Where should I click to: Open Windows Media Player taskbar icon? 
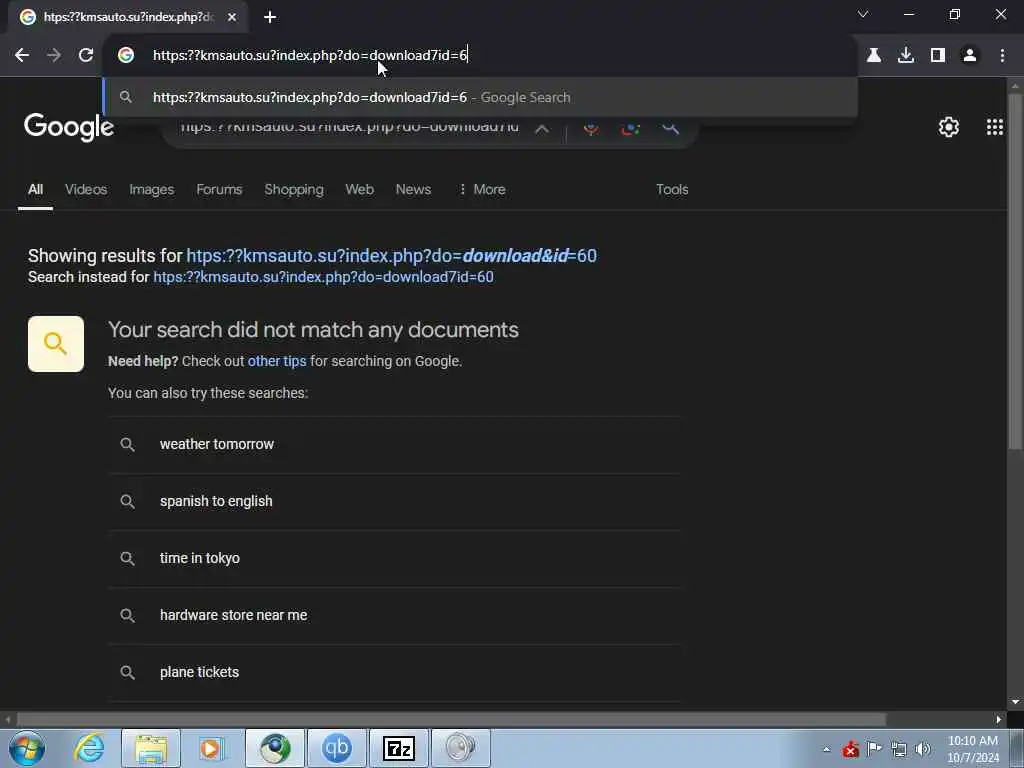tap(211, 748)
